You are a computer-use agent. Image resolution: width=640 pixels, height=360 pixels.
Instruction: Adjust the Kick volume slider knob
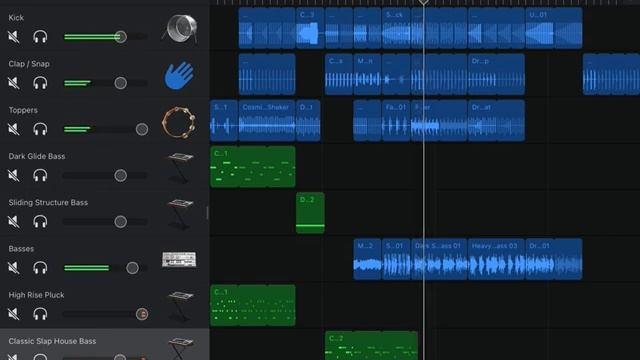(x=120, y=37)
